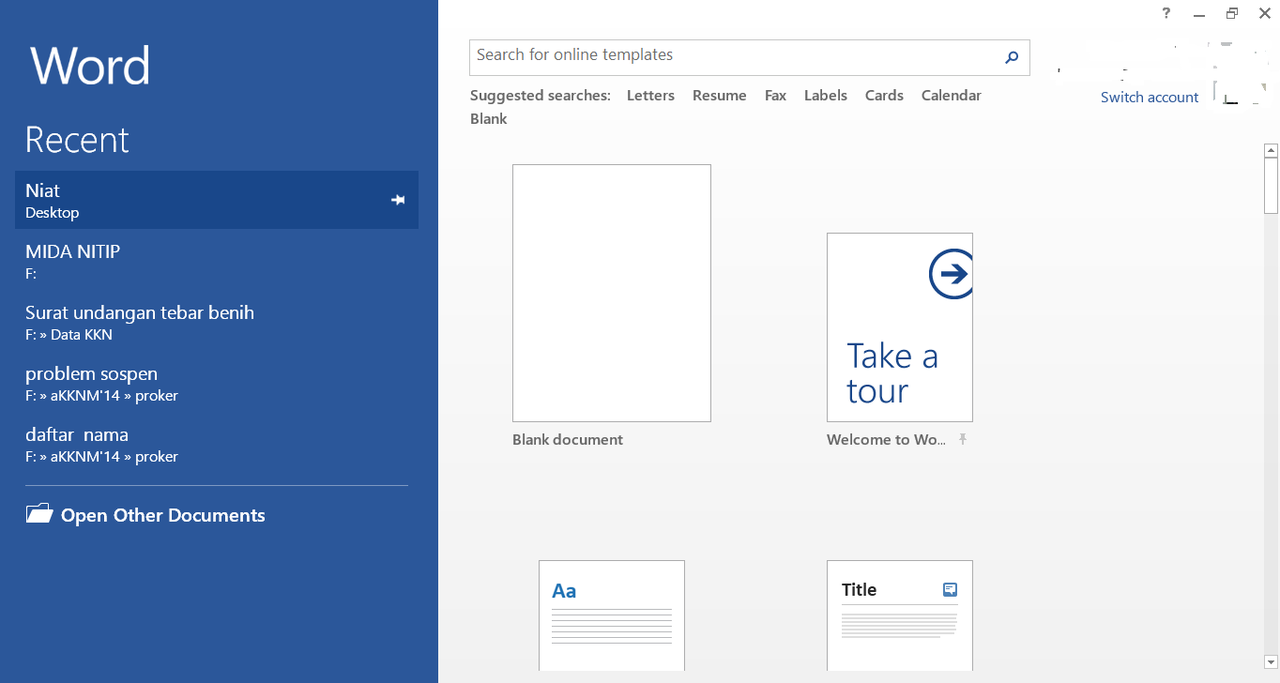
Task: Select the Cards suggested search
Action: click(884, 95)
